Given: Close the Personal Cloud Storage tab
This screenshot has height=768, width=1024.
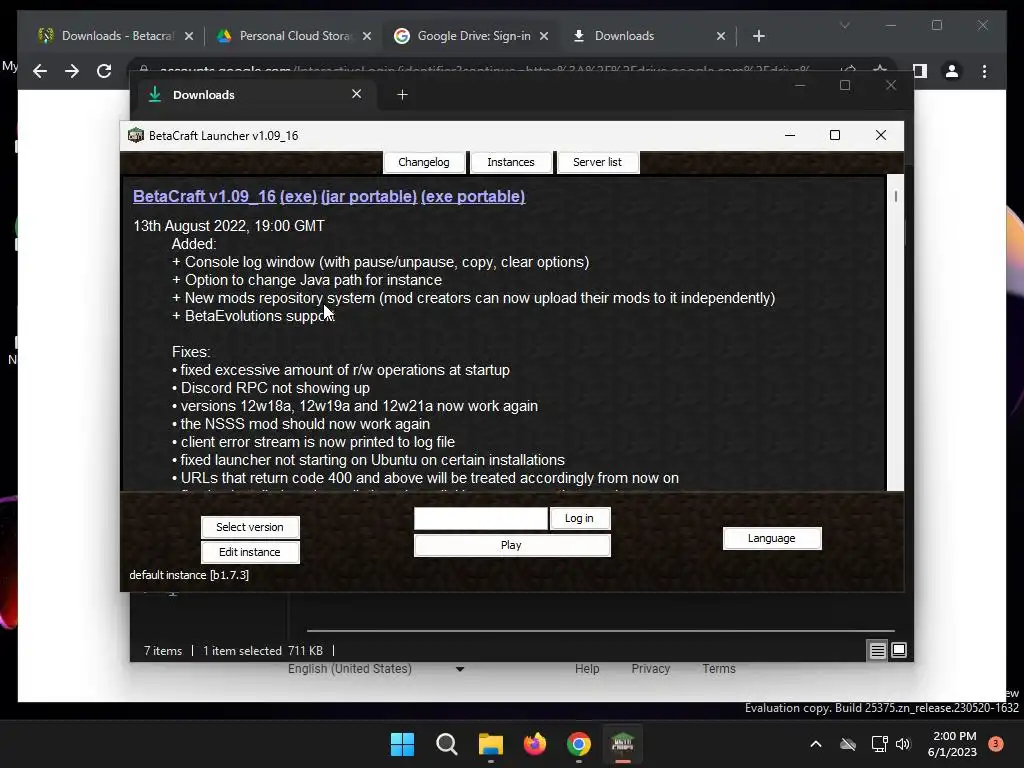Looking at the screenshot, I should coord(367,36).
